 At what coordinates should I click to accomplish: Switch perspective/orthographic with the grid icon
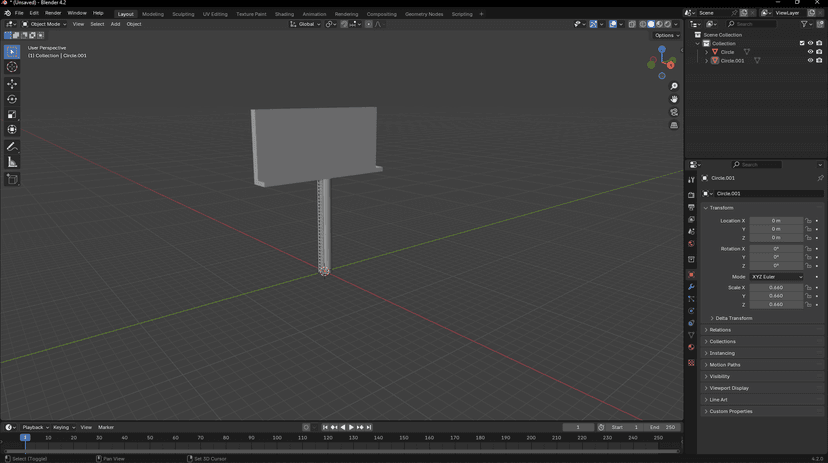[x=674, y=126]
